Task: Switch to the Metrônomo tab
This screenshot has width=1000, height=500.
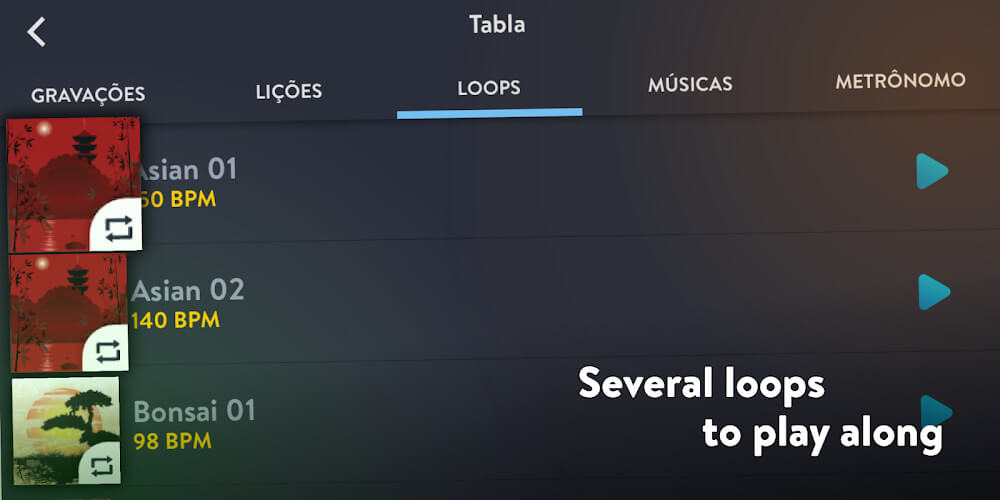Action: tap(901, 80)
